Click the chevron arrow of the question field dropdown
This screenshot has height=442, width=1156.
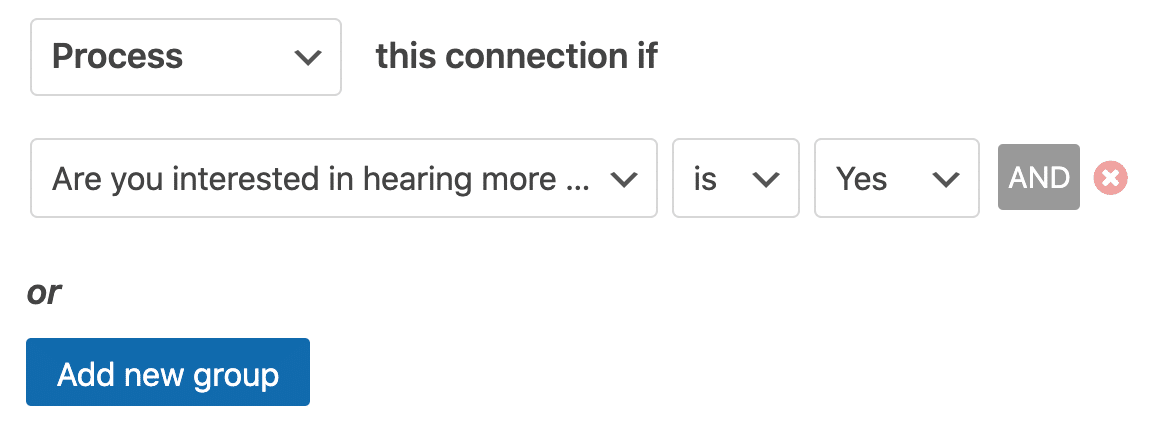coord(624,179)
